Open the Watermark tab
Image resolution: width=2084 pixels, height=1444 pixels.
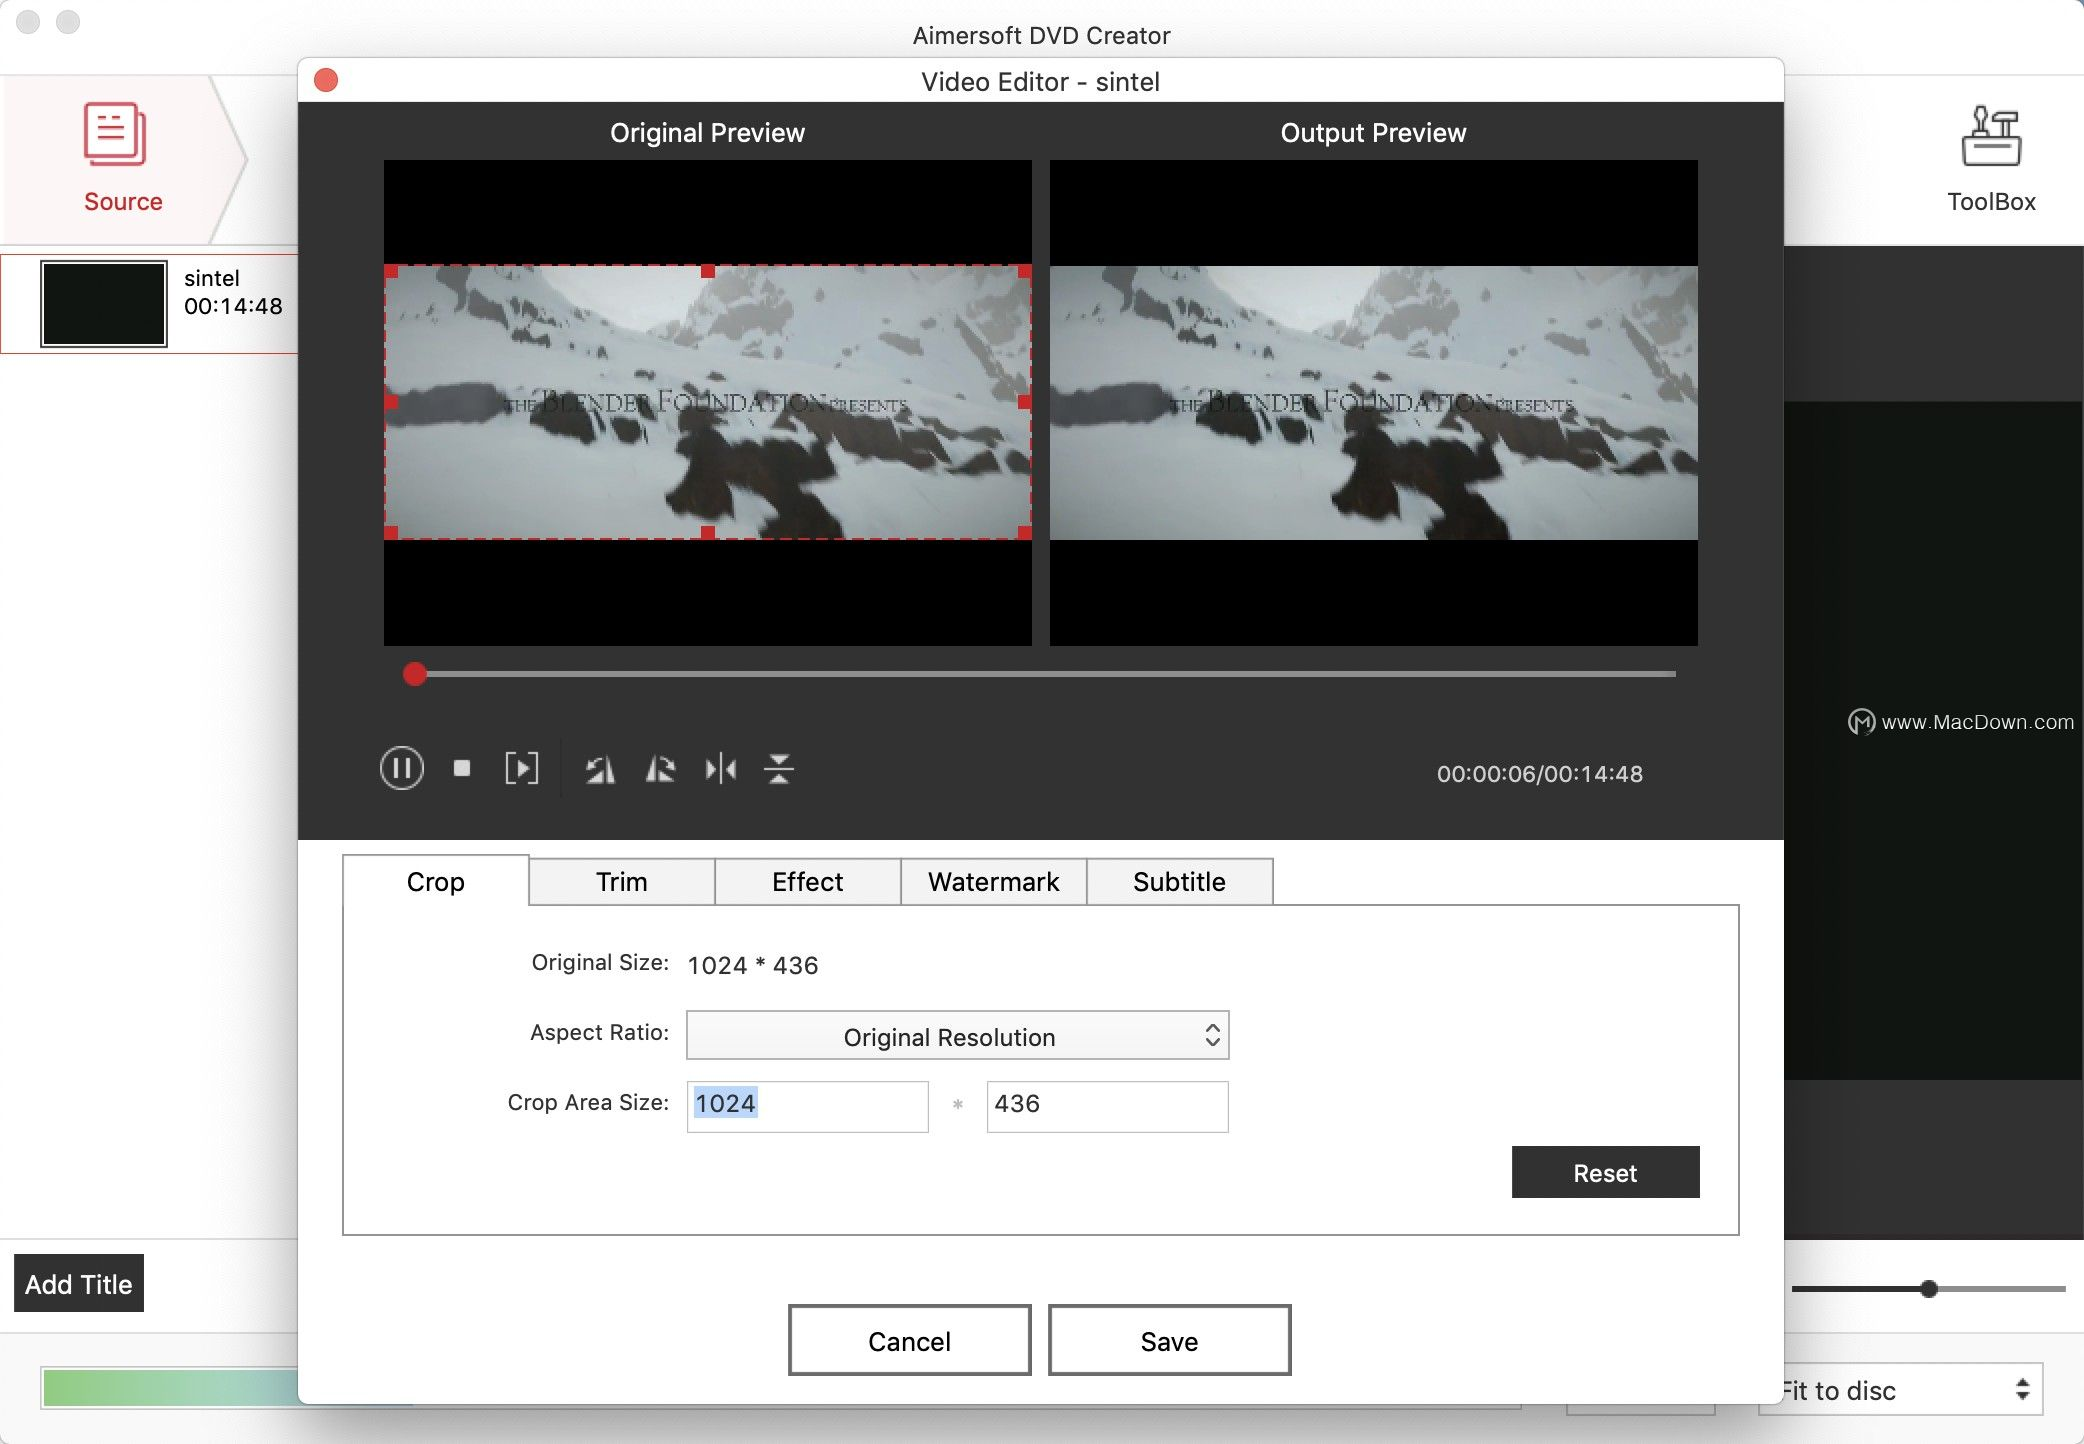pyautogui.click(x=993, y=881)
